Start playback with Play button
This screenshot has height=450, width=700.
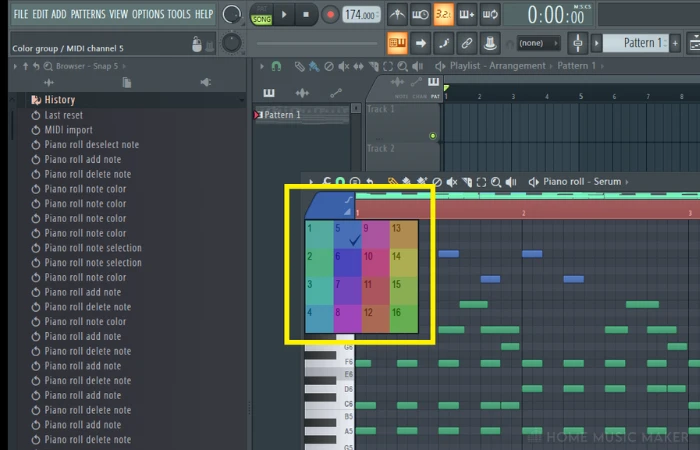click(x=284, y=15)
